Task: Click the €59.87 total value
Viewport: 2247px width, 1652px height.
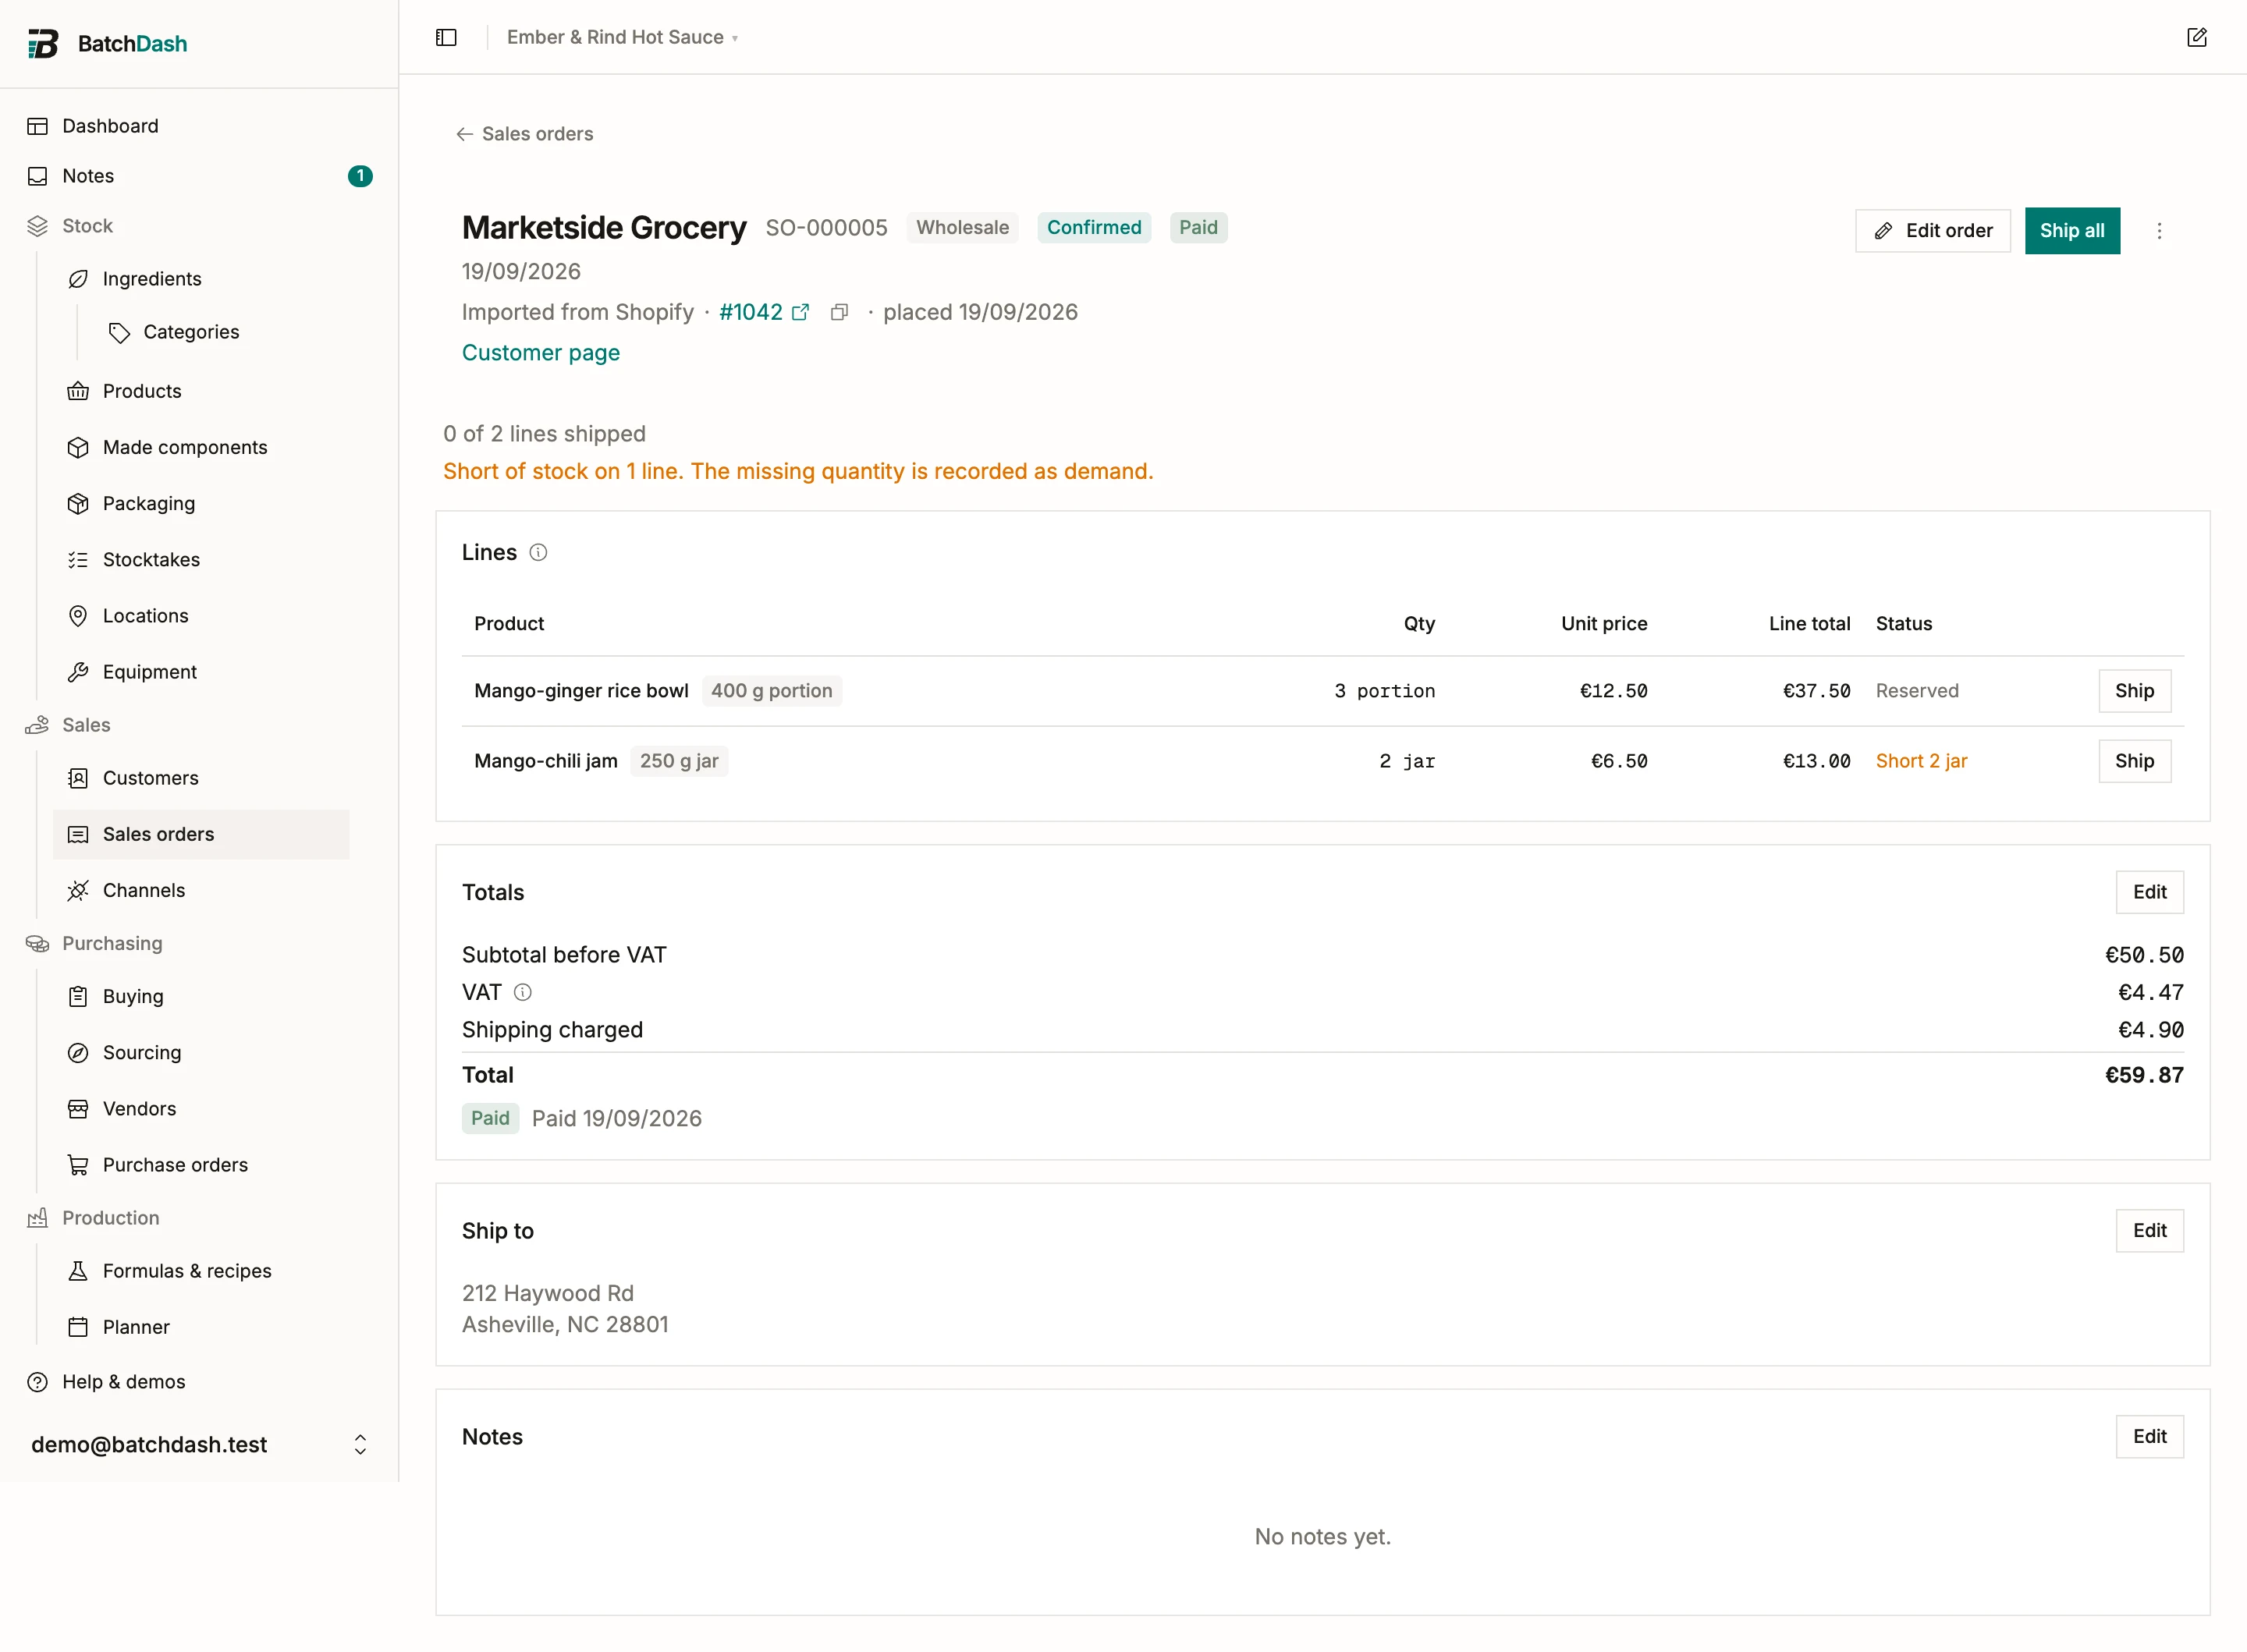Action: click(2144, 1075)
